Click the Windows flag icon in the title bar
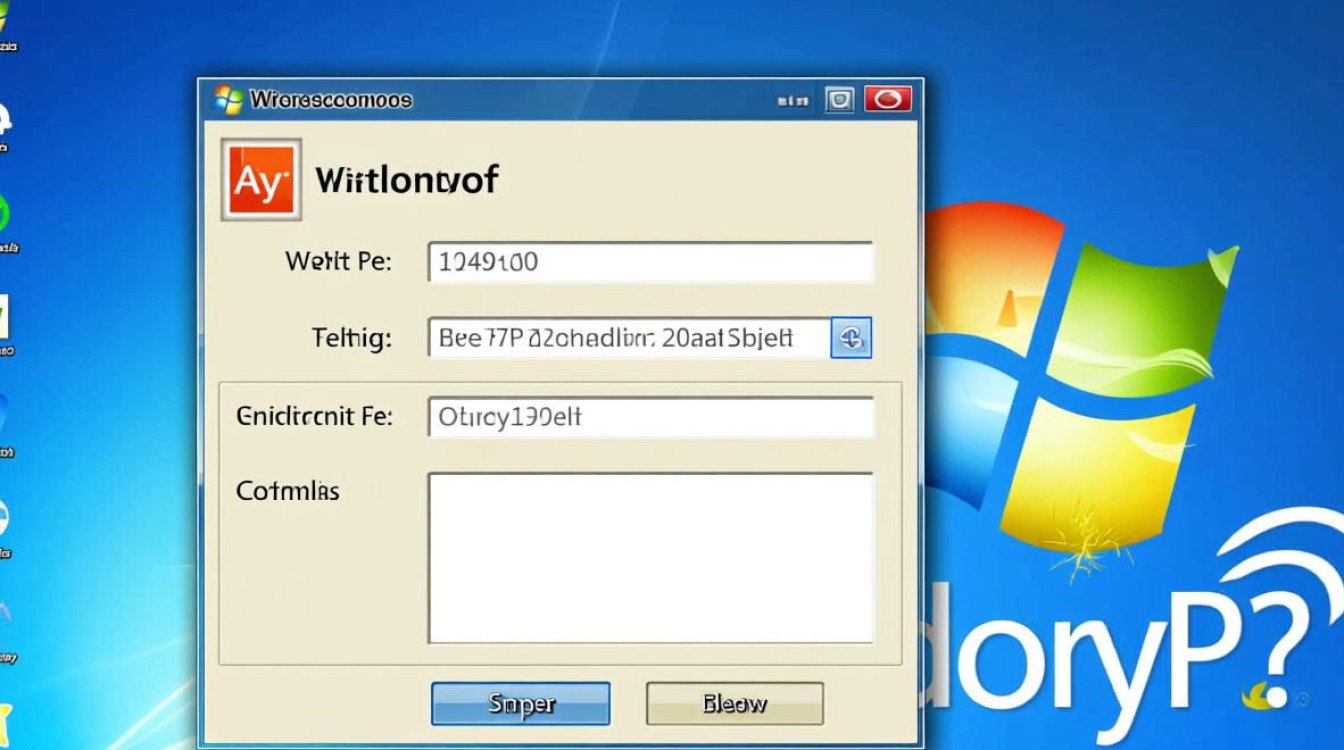Image resolution: width=1344 pixels, height=750 pixels. [x=228, y=99]
